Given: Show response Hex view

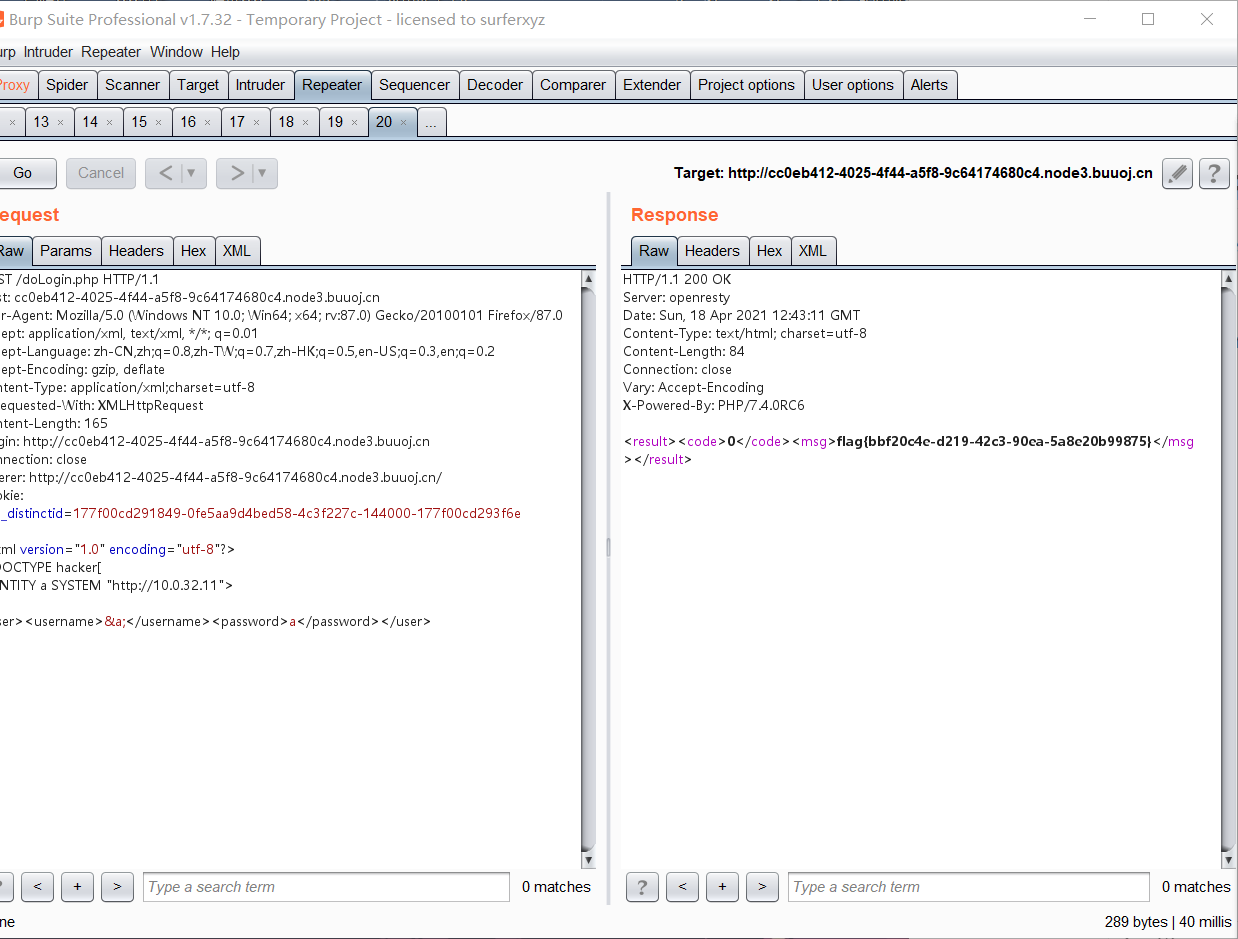Looking at the screenshot, I should tap(770, 251).
